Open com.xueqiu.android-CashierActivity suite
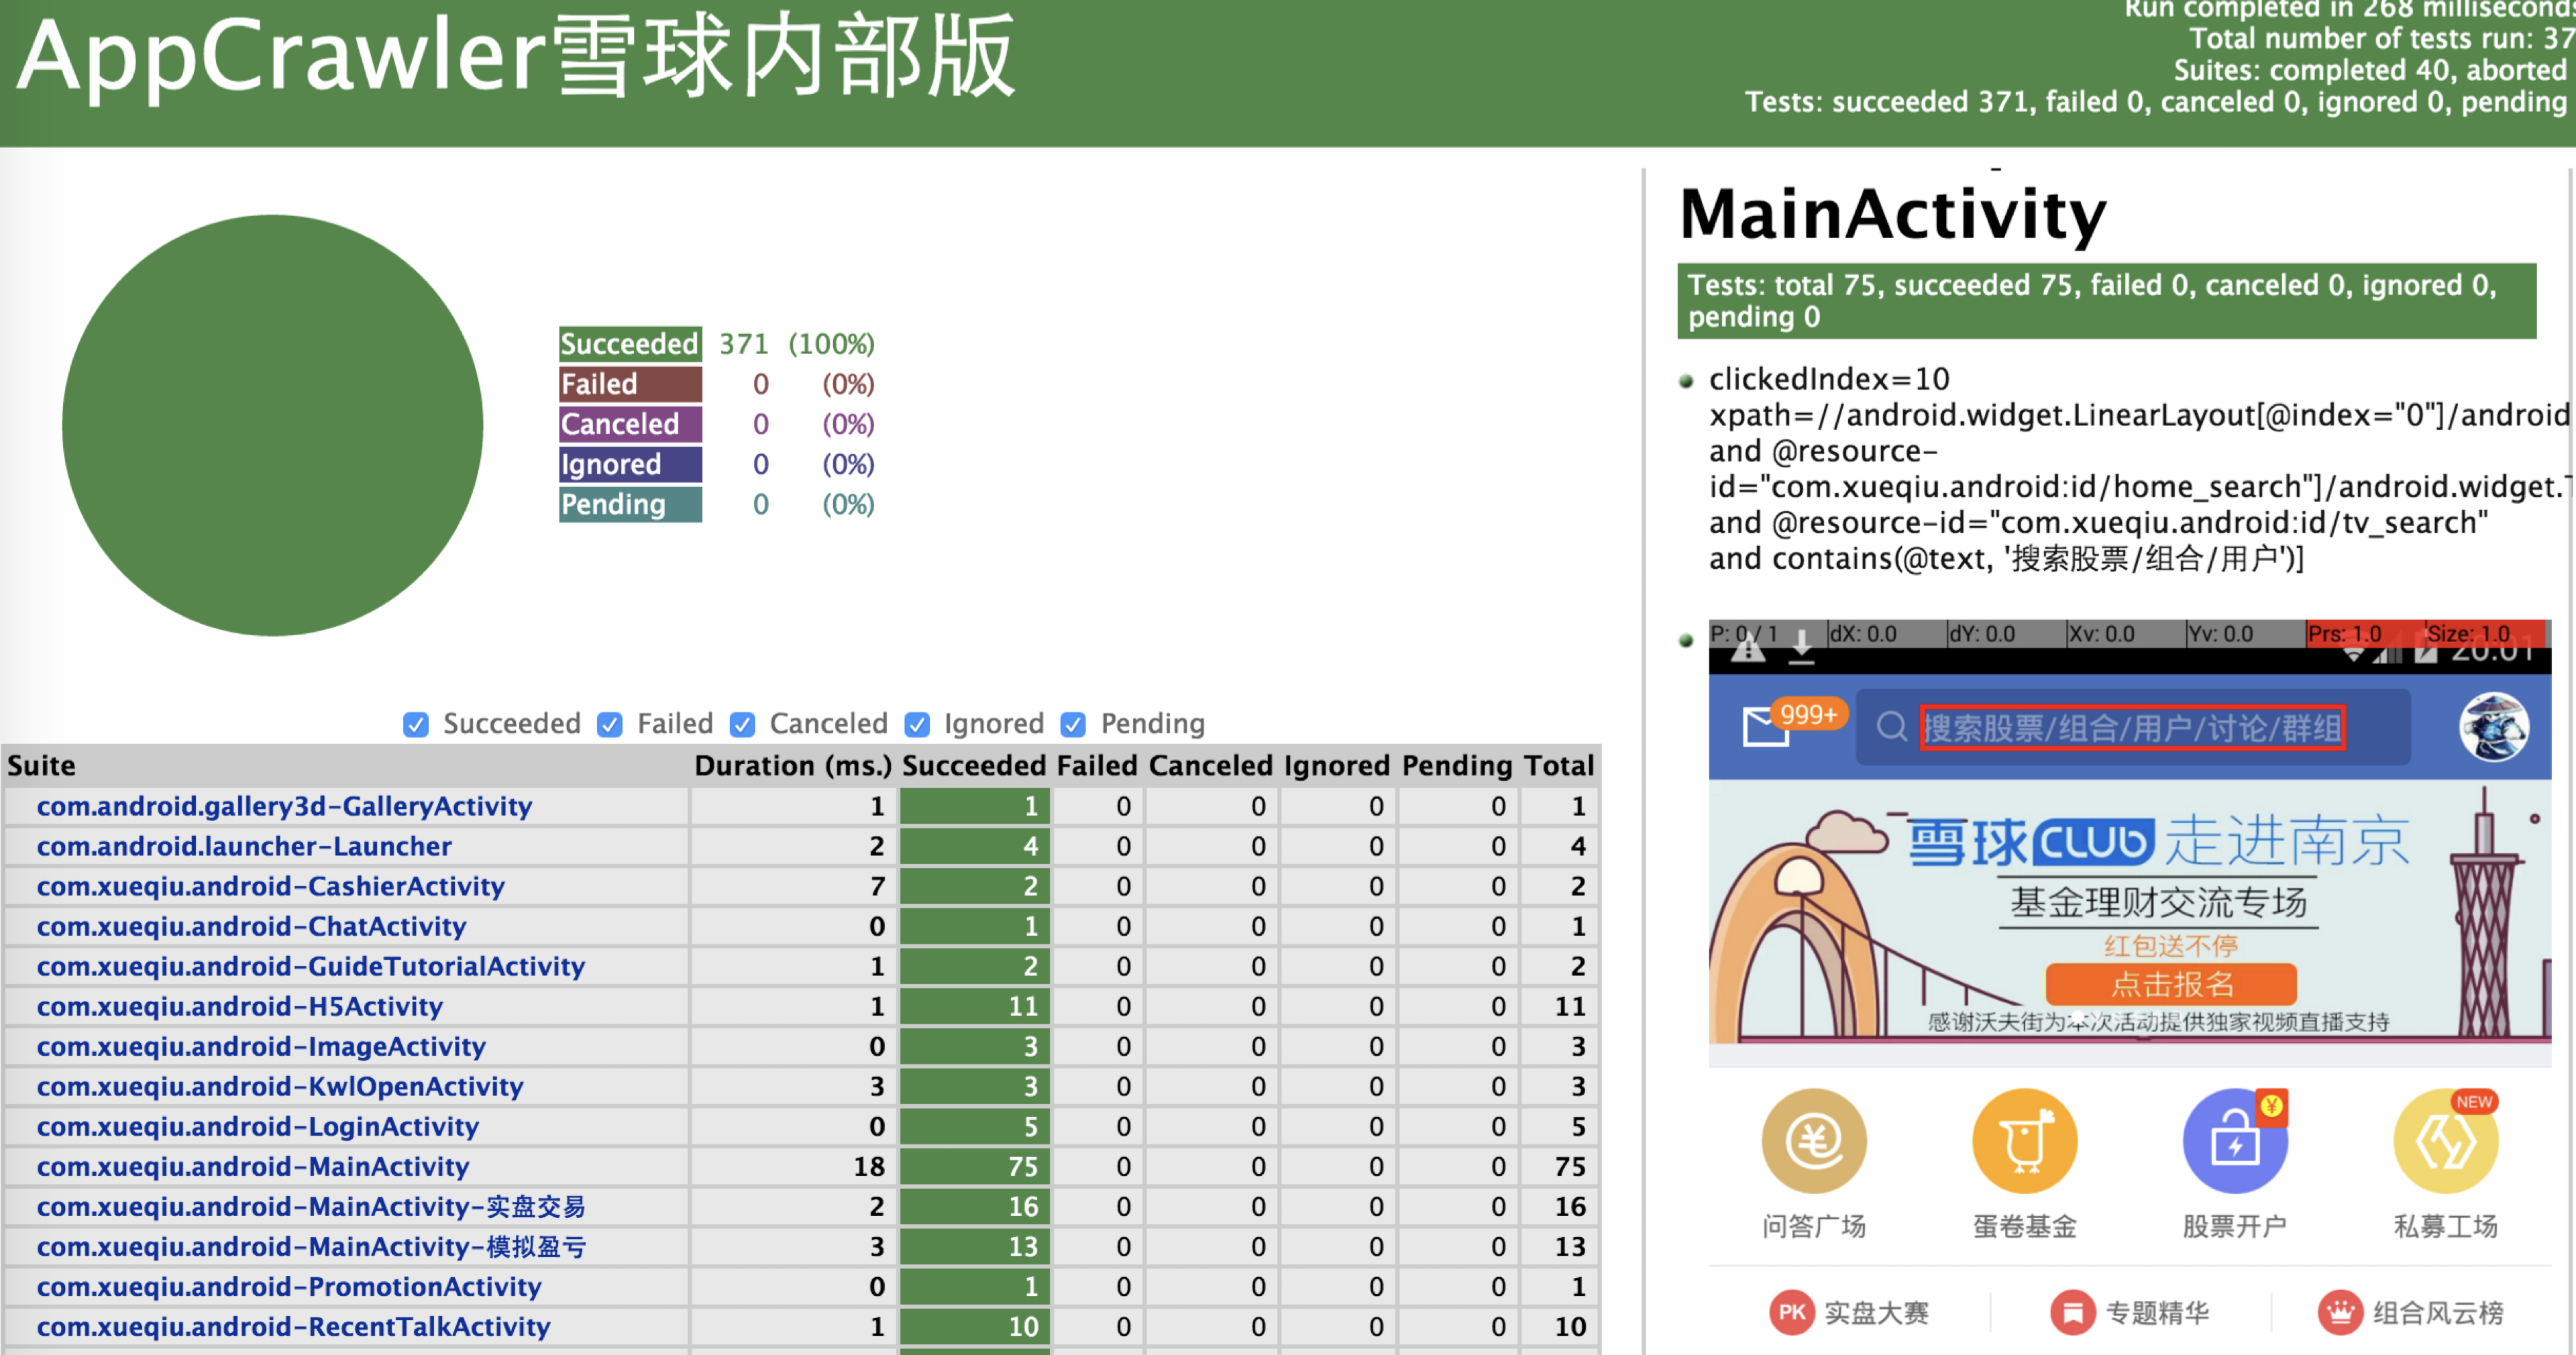Screen dimensions: 2576x1355 [270, 886]
